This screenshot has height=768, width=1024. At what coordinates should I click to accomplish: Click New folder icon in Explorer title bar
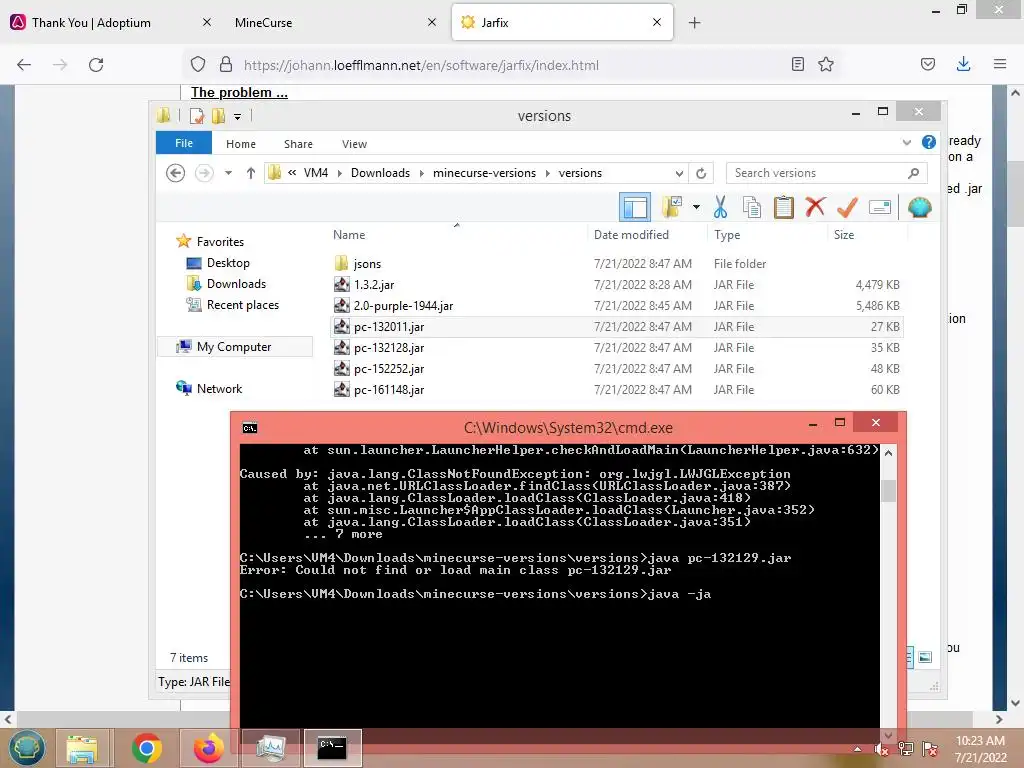pos(219,116)
